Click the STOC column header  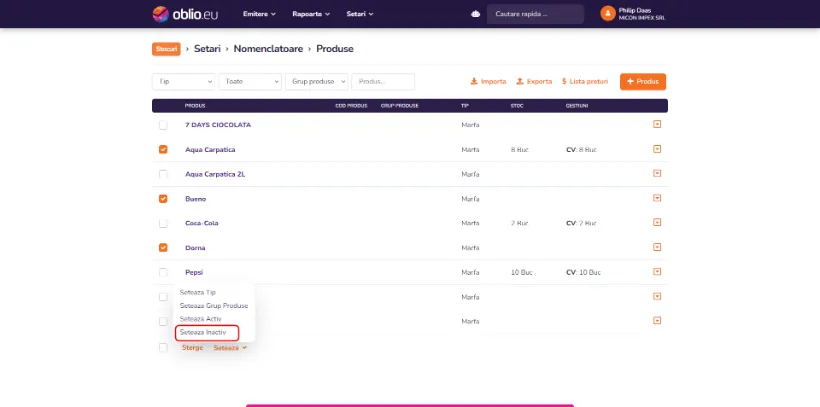(517, 106)
